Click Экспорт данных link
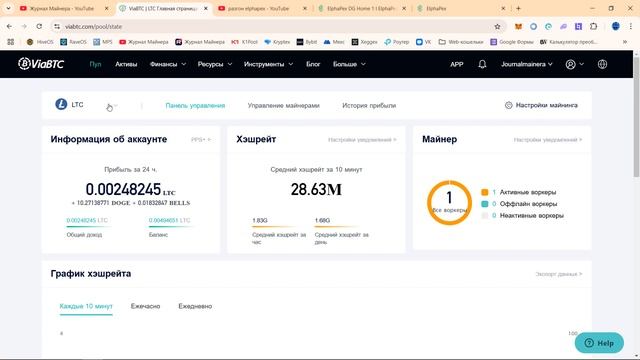Screen dimensions: 640x360 pyautogui.click(x=559, y=274)
